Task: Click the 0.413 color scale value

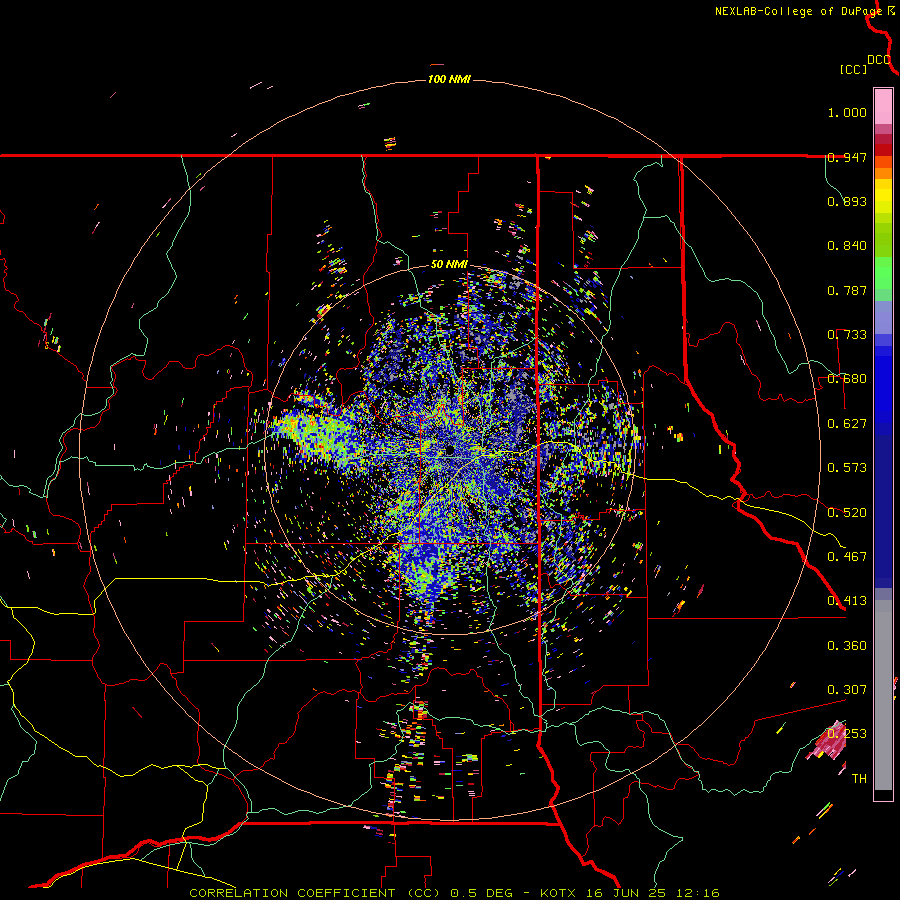Action: click(847, 601)
